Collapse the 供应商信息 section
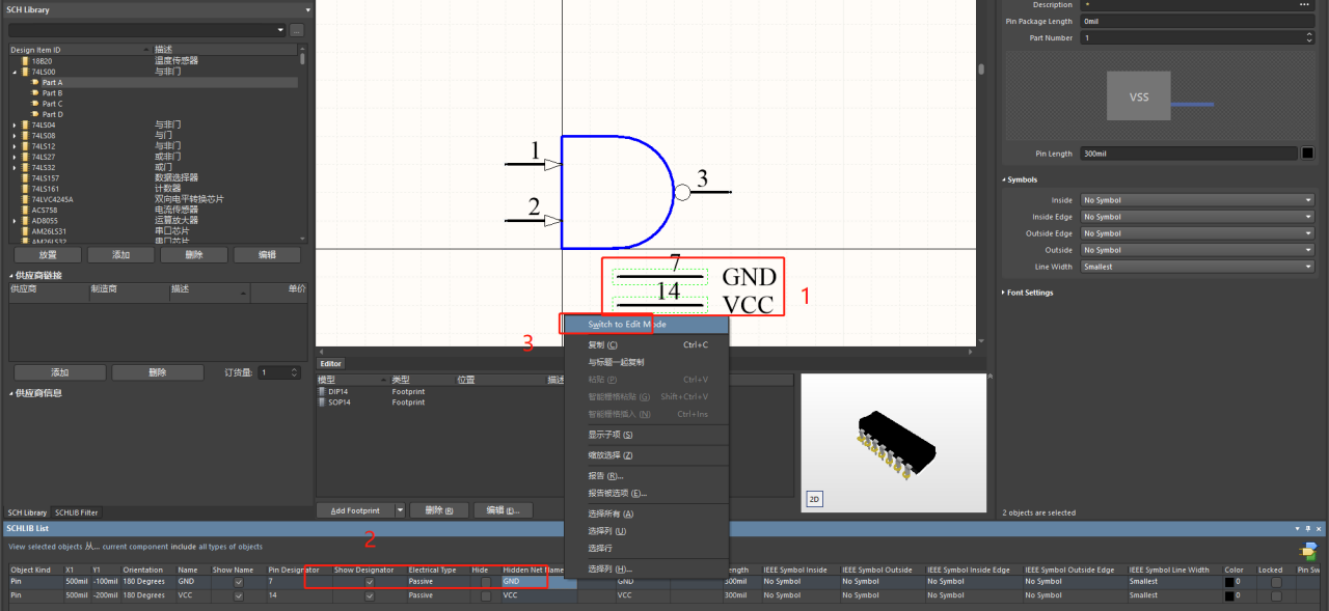 click(12, 393)
